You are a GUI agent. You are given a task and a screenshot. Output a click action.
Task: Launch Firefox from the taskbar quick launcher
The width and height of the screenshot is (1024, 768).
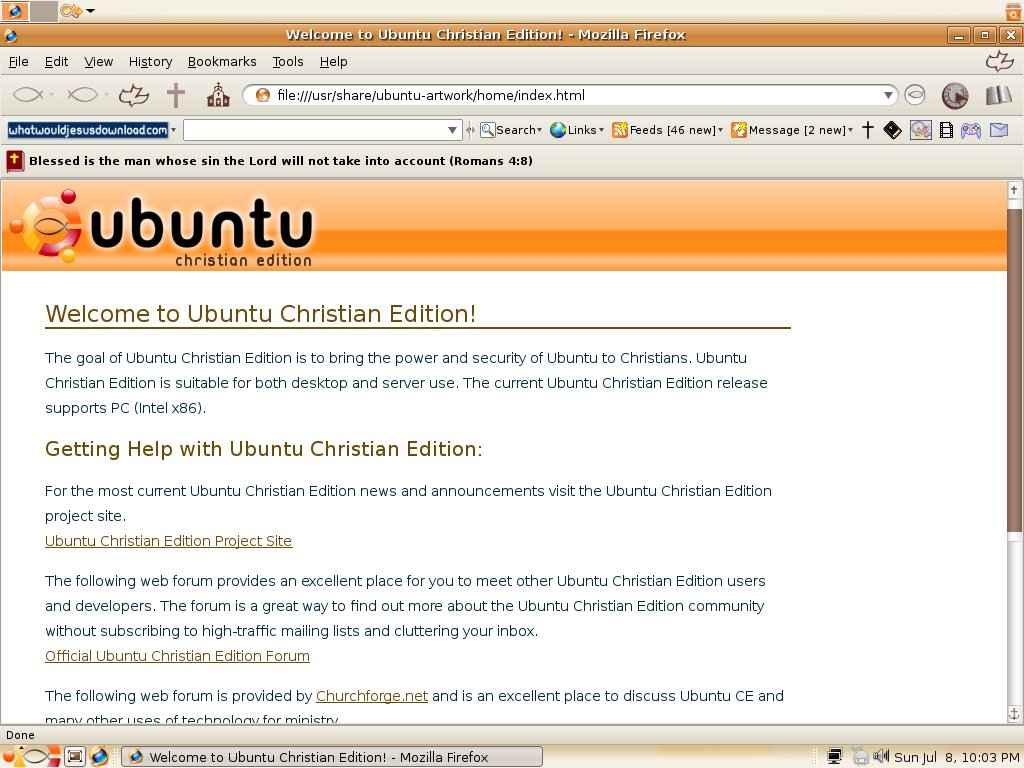coord(99,757)
